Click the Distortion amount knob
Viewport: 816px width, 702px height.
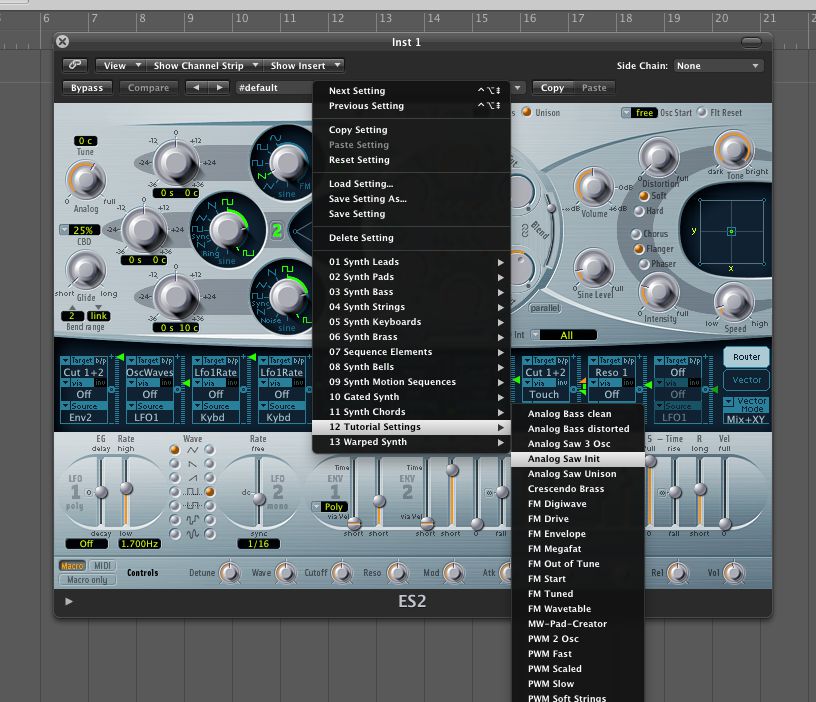[x=658, y=157]
